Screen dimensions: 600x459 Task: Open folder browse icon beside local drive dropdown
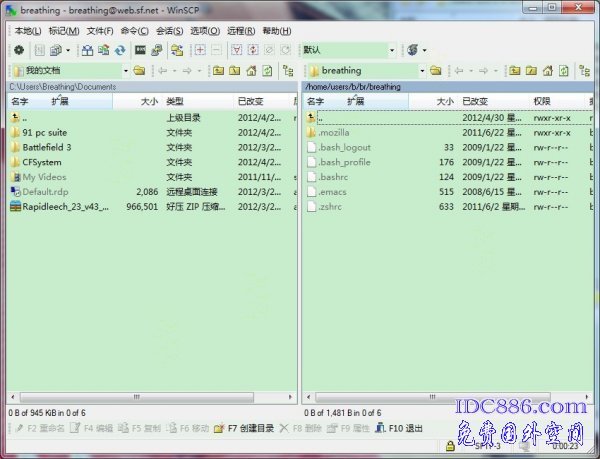point(140,71)
